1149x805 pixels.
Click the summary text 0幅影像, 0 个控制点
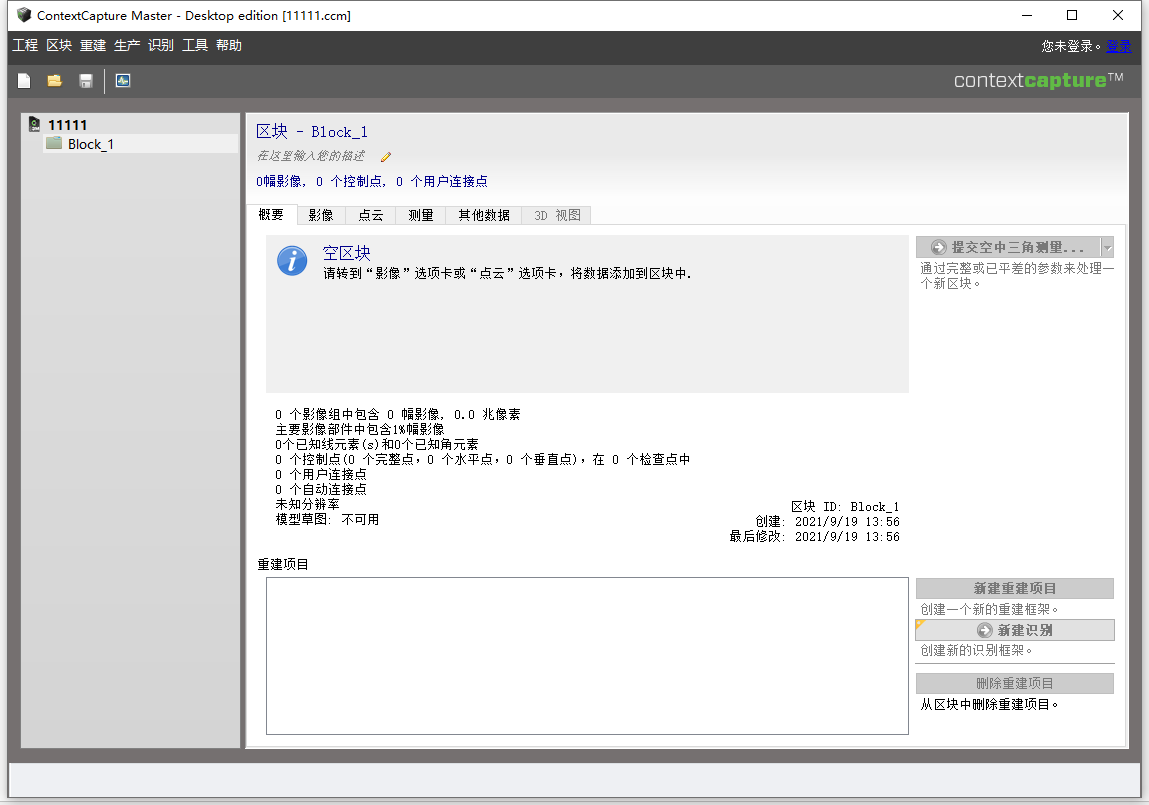(372, 181)
